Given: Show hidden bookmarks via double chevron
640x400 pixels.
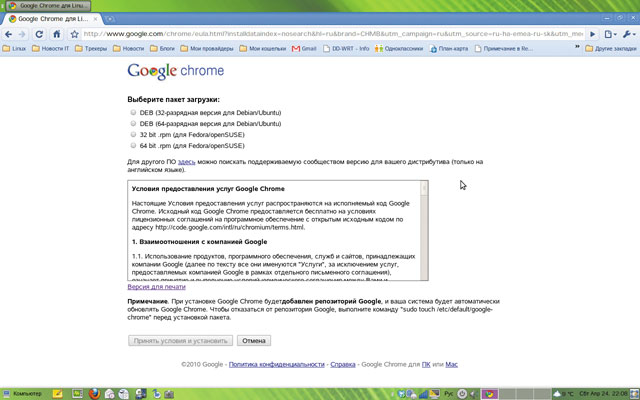Looking at the screenshot, I should [577, 47].
